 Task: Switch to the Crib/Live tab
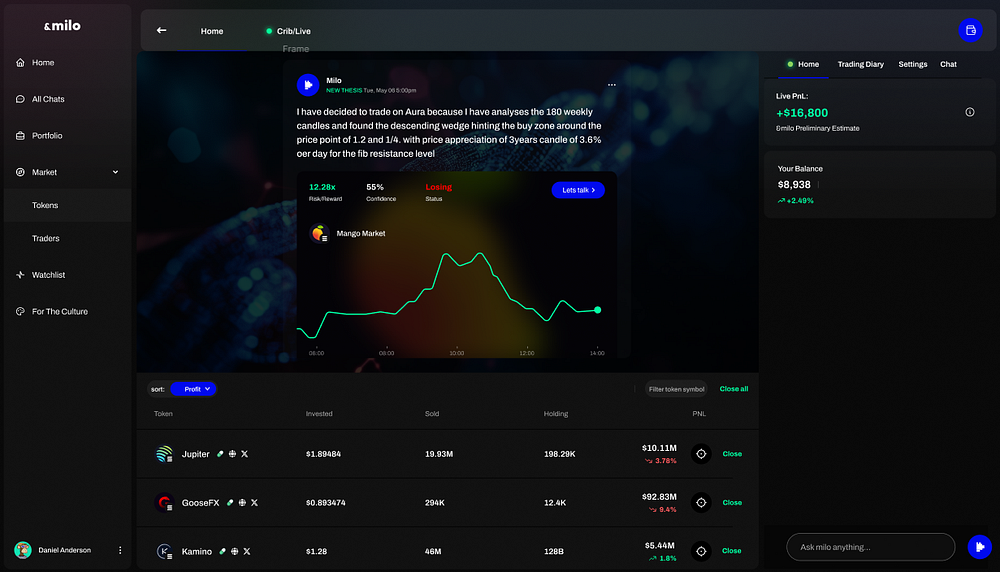click(288, 31)
